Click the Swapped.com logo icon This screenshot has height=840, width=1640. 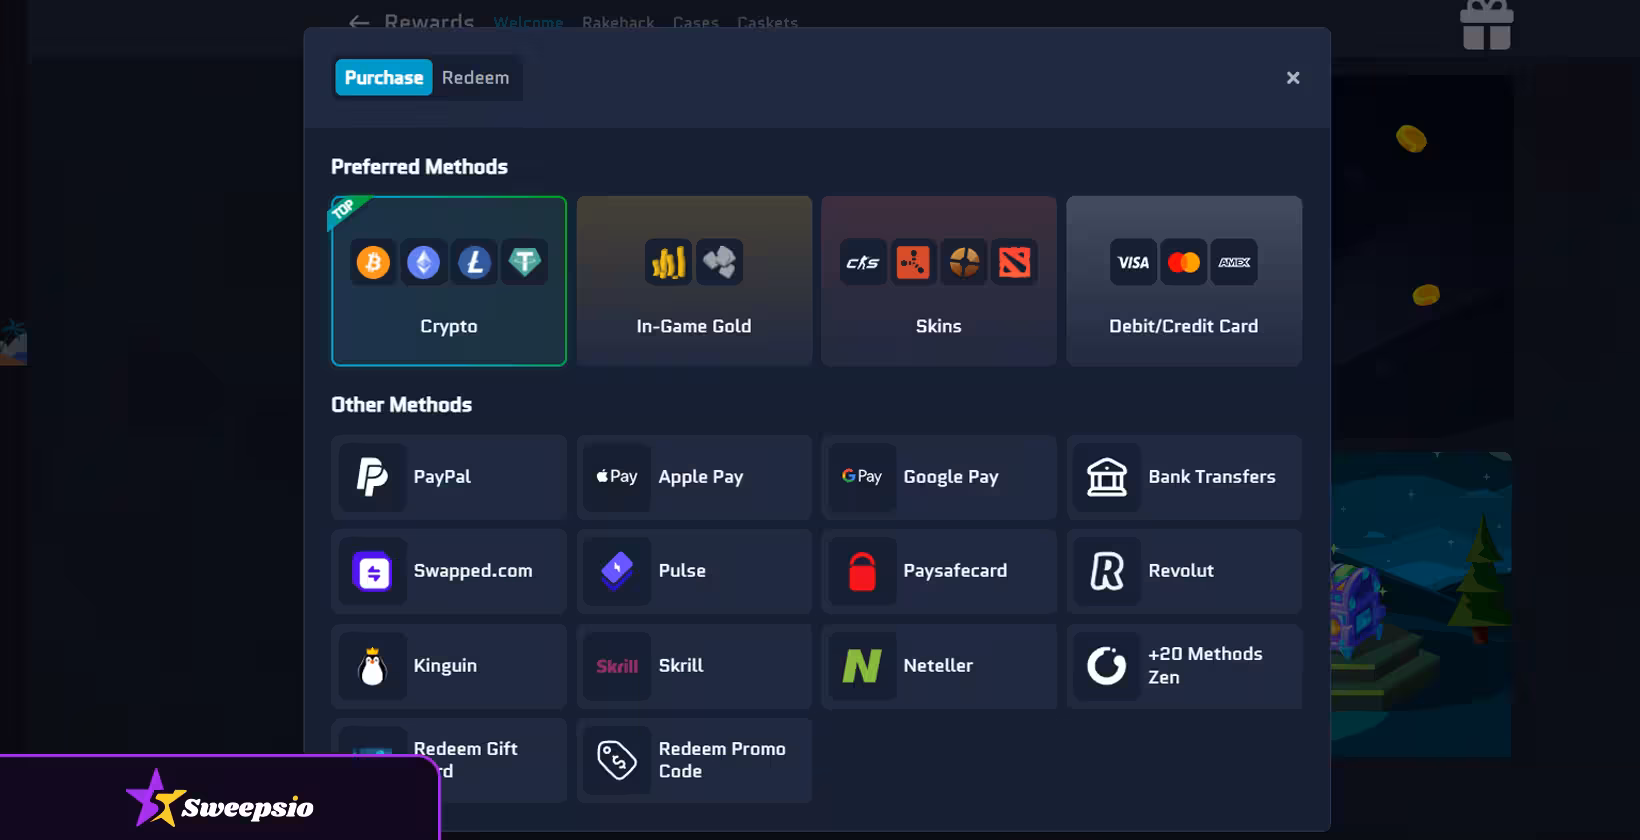pos(373,572)
